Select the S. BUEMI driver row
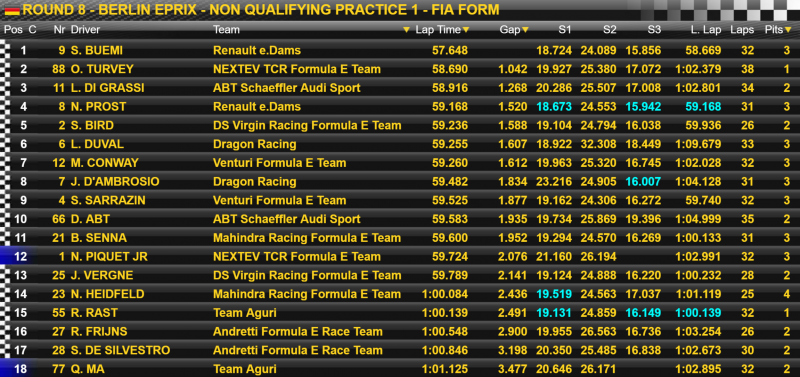This screenshot has height=377, width=800. click(x=400, y=51)
